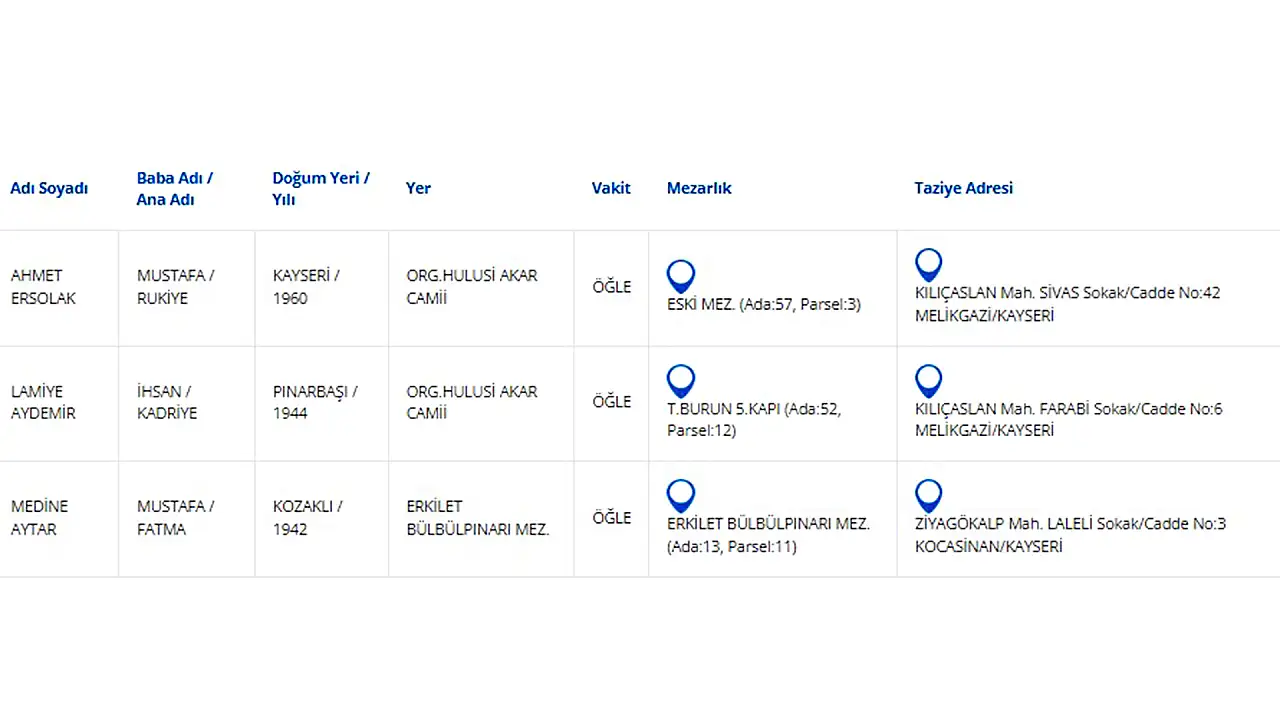This screenshot has width=1280, height=720.
Task: Click map pin for Erkilet Bülbülpınarı cemetery
Action: point(681,495)
